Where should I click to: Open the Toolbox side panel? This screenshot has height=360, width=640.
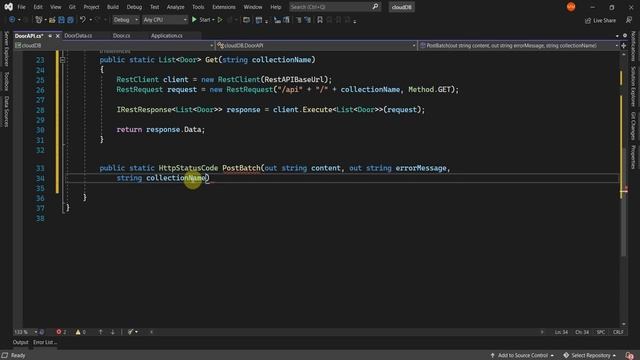coord(6,81)
